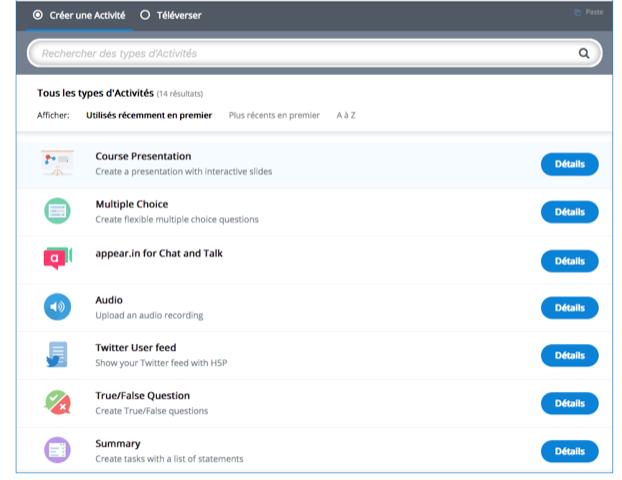Click the Twitter User feed icon
Screen dimensions: 622x480
click(x=57, y=355)
